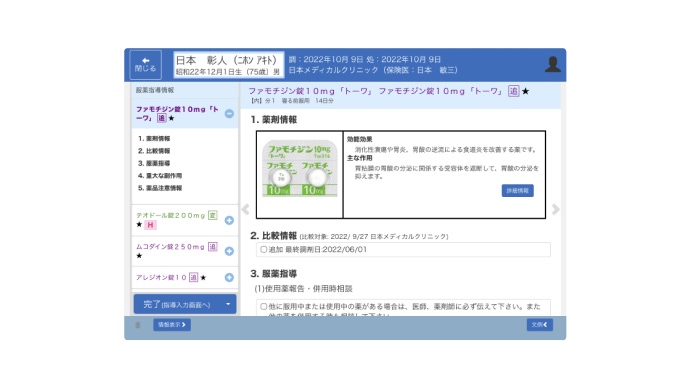Image resolution: width=690 pixels, height=388 pixels.
Task: Click the 閉じる back arrow button
Action: [x=145, y=65]
